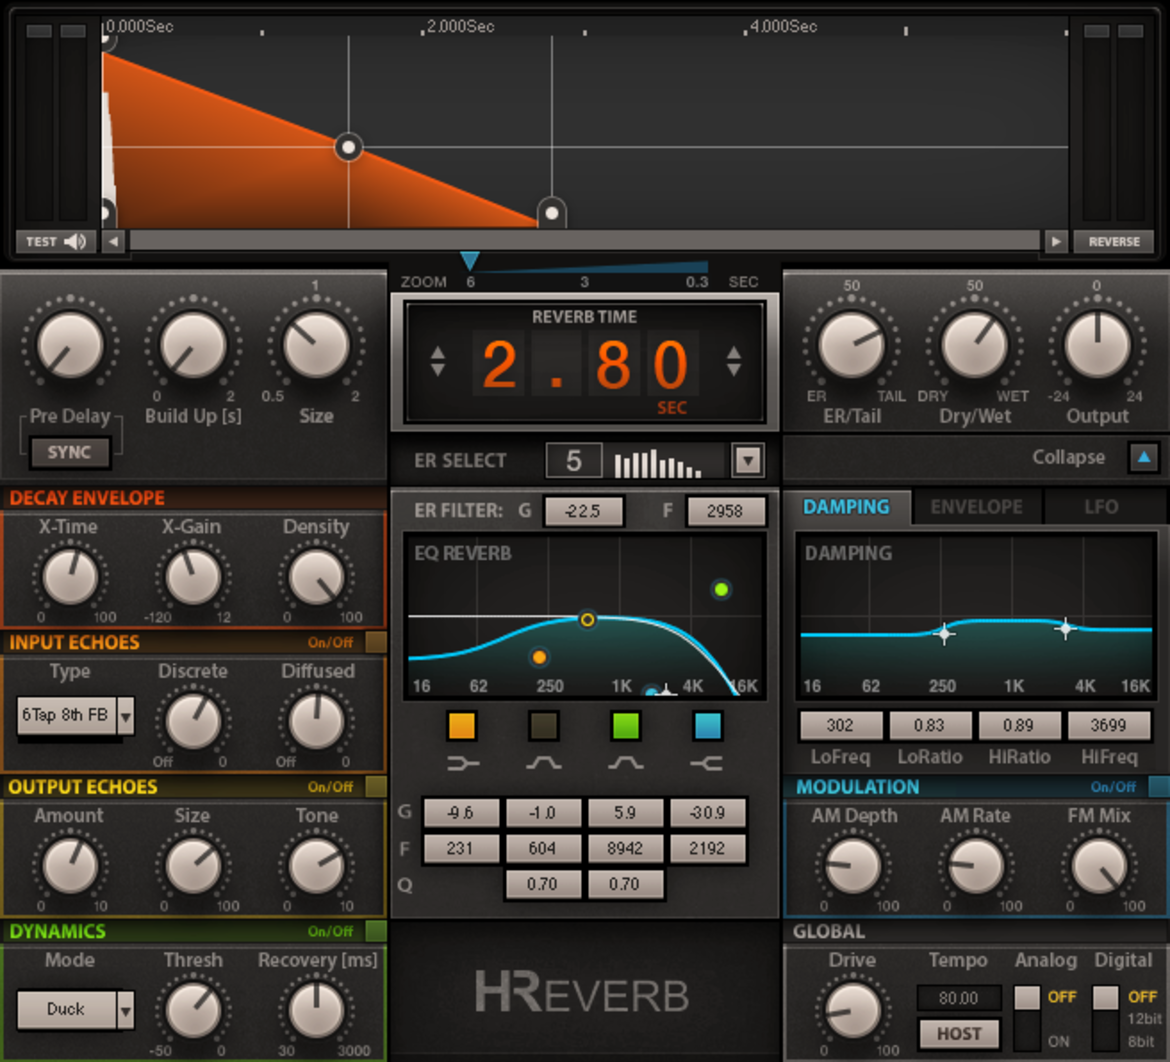Viewport: 1170px width, 1062px height.
Task: Switch to the Damping tab
Action: click(x=847, y=507)
